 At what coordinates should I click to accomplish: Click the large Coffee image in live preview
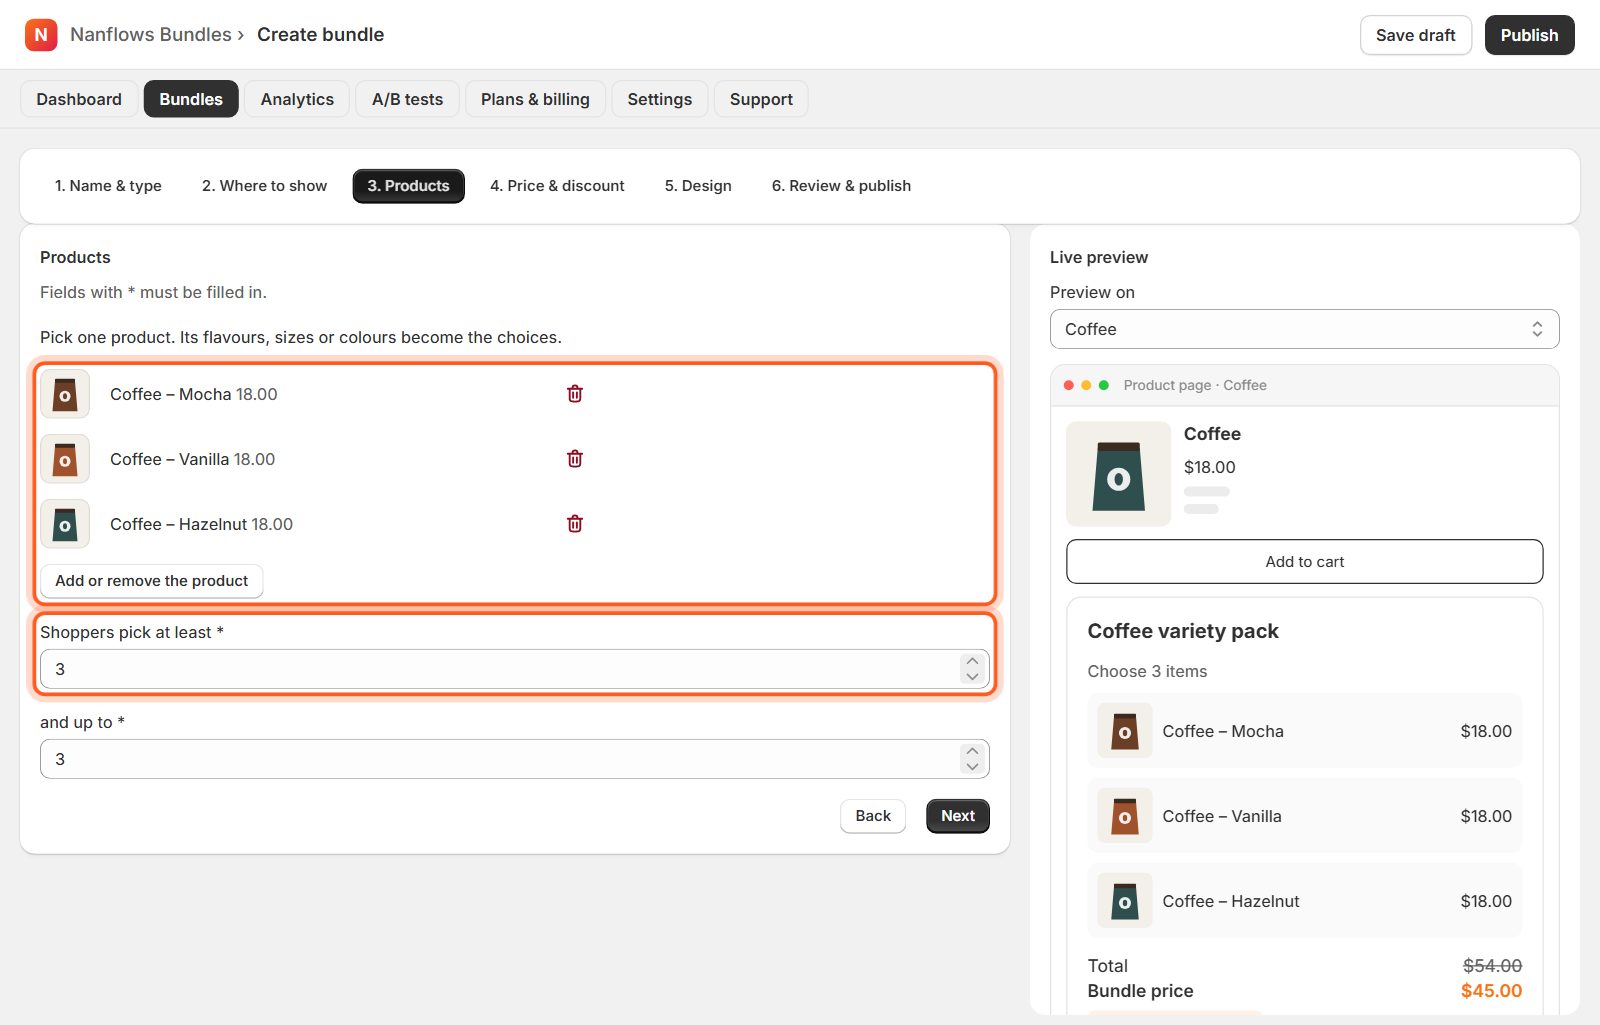1118,474
